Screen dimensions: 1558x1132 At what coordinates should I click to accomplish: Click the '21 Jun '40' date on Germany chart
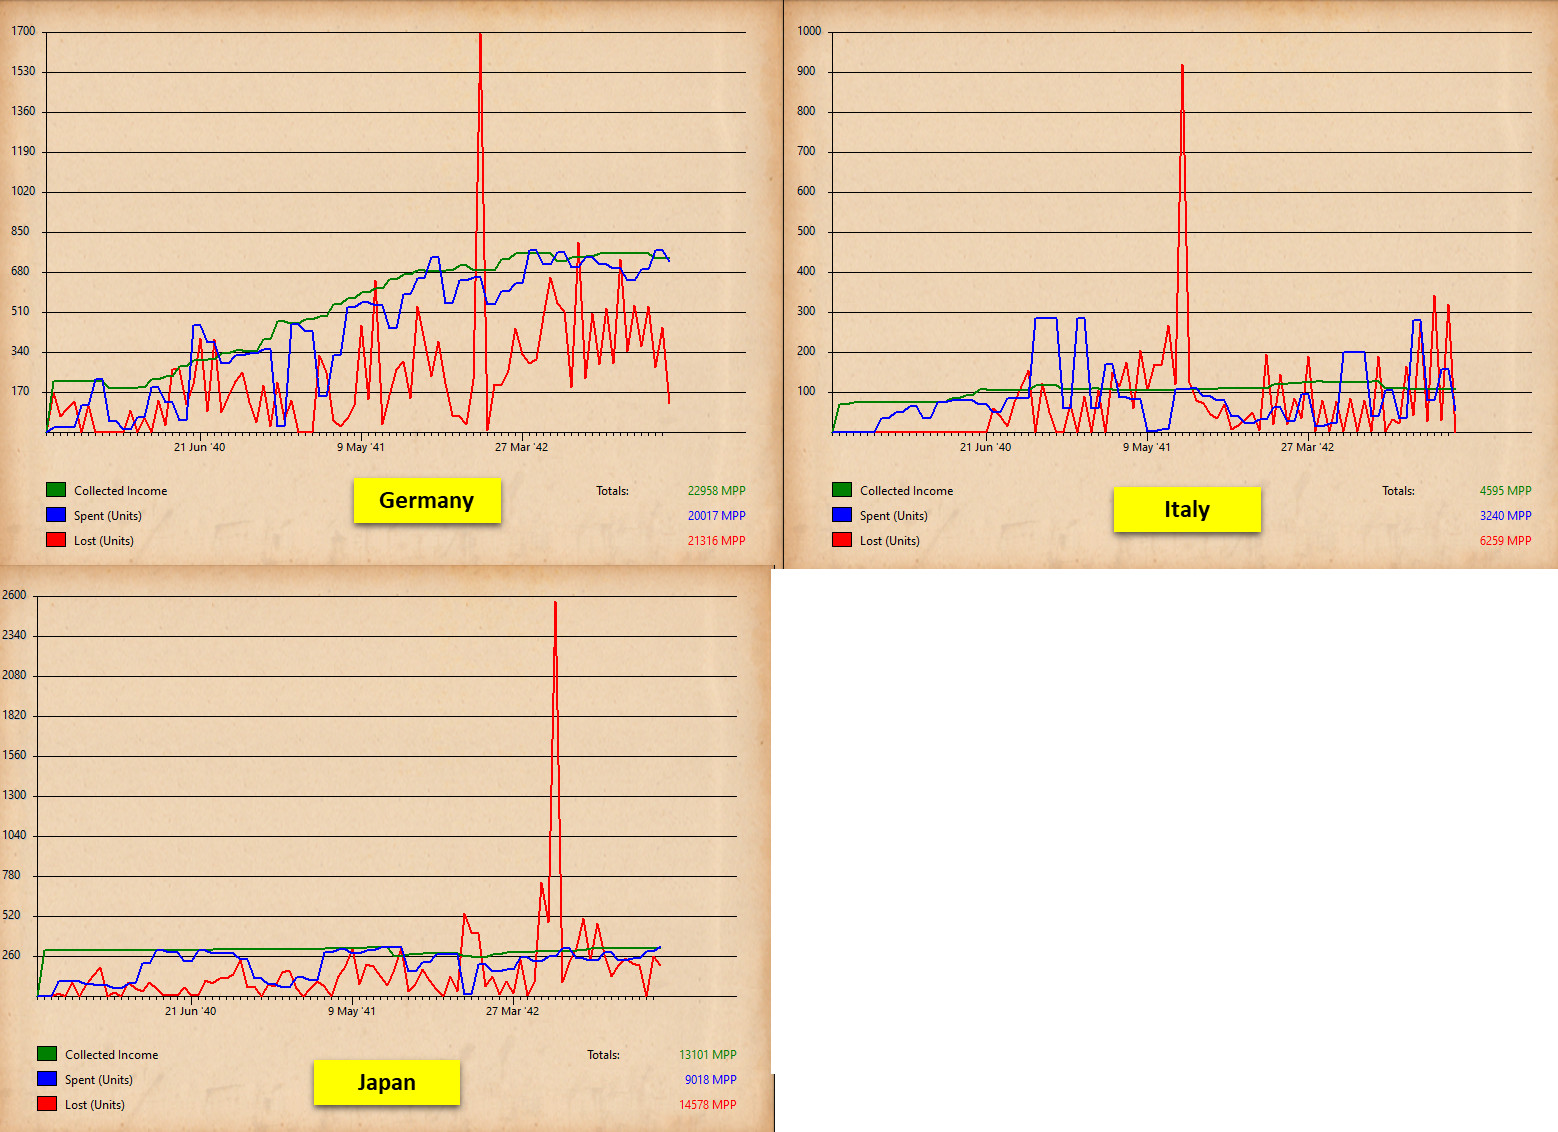(x=200, y=447)
